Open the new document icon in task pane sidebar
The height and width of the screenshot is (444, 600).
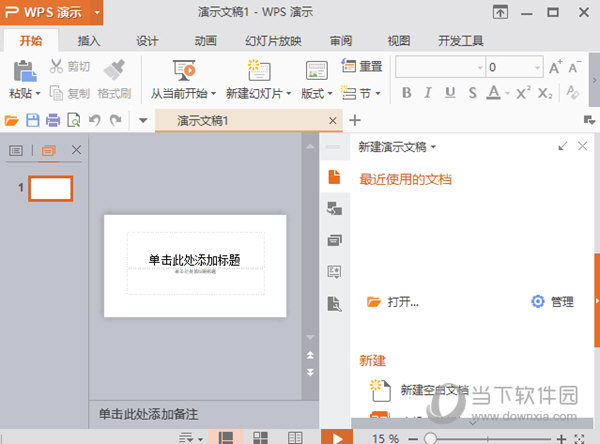pos(334,177)
